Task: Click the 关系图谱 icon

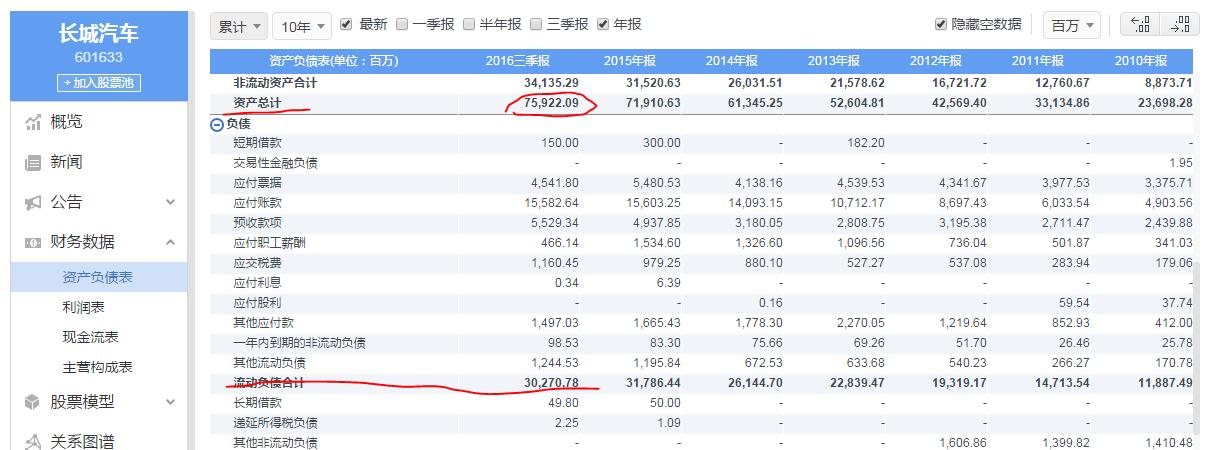Action: pos(31,441)
